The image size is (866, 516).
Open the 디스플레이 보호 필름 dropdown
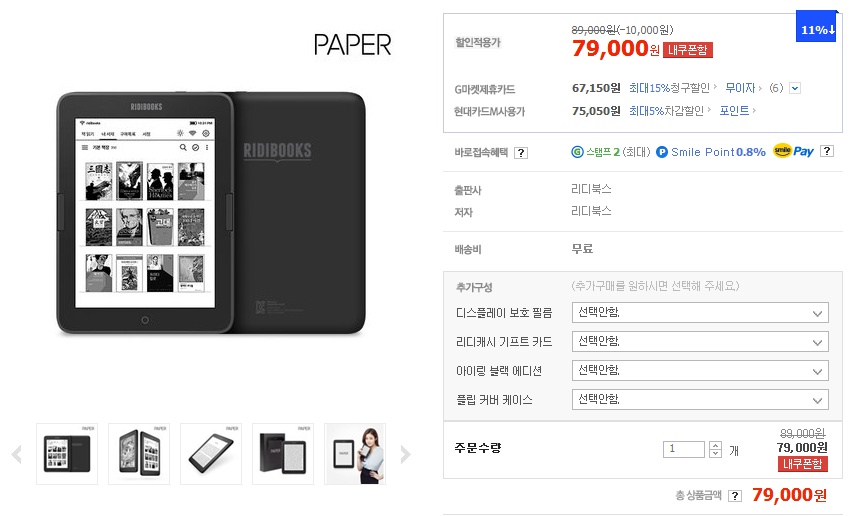pyautogui.click(x=700, y=313)
